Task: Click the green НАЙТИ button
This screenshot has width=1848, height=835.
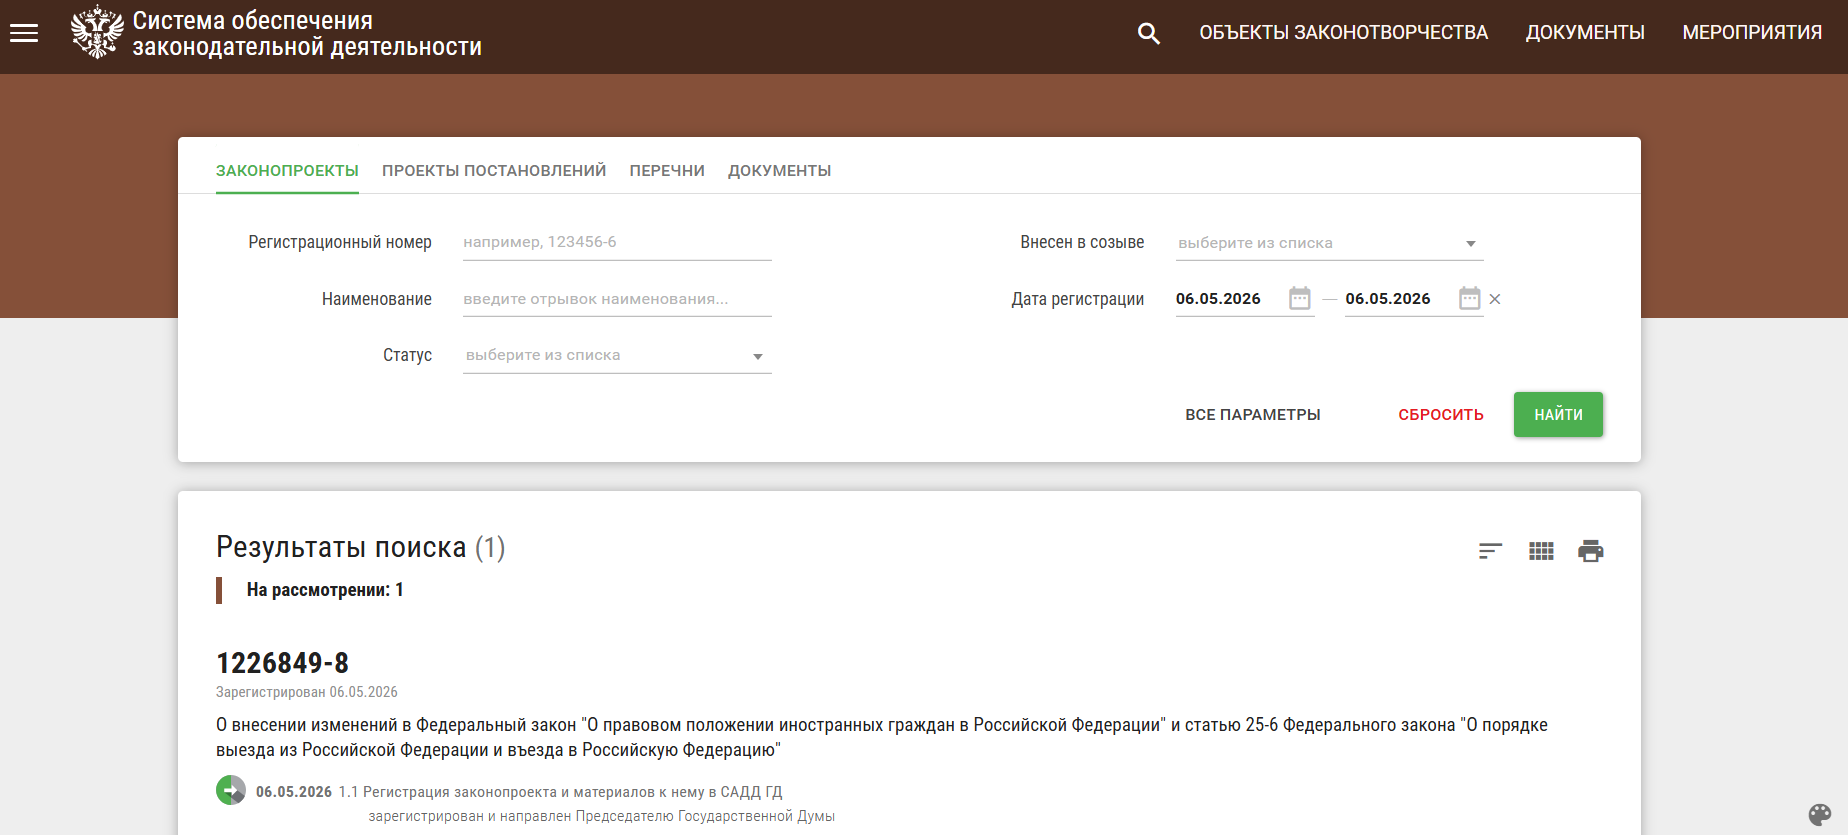Action: pos(1558,414)
